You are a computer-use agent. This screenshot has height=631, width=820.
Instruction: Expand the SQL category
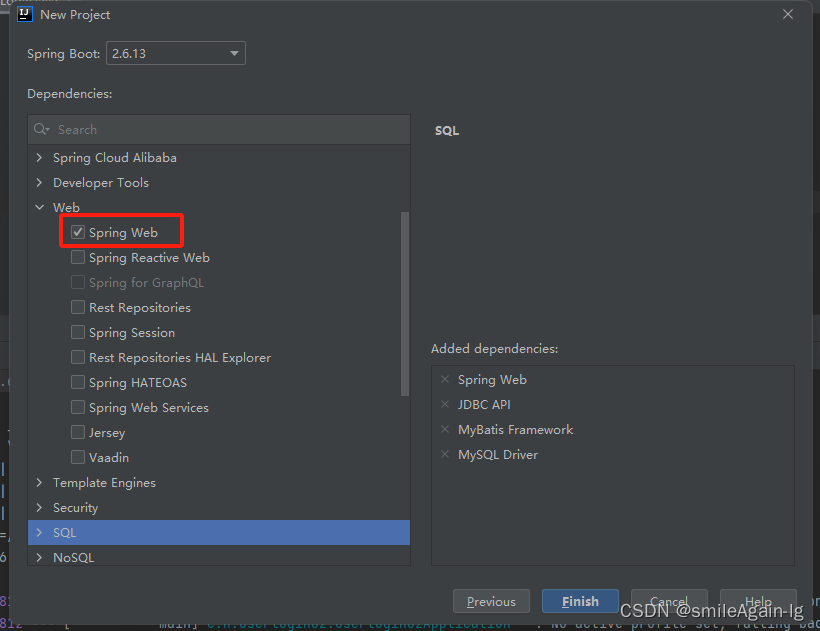(39, 533)
